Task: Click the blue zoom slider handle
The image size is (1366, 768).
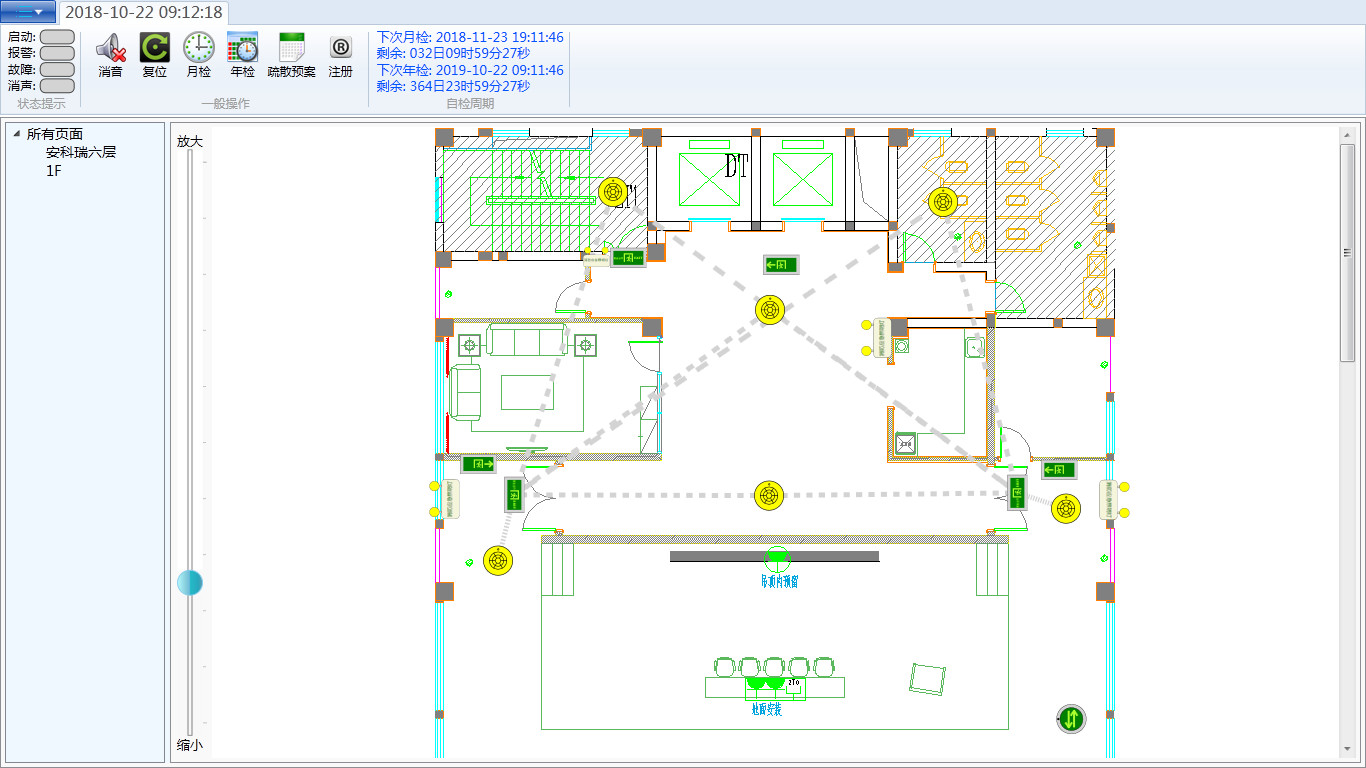Action: (x=190, y=582)
